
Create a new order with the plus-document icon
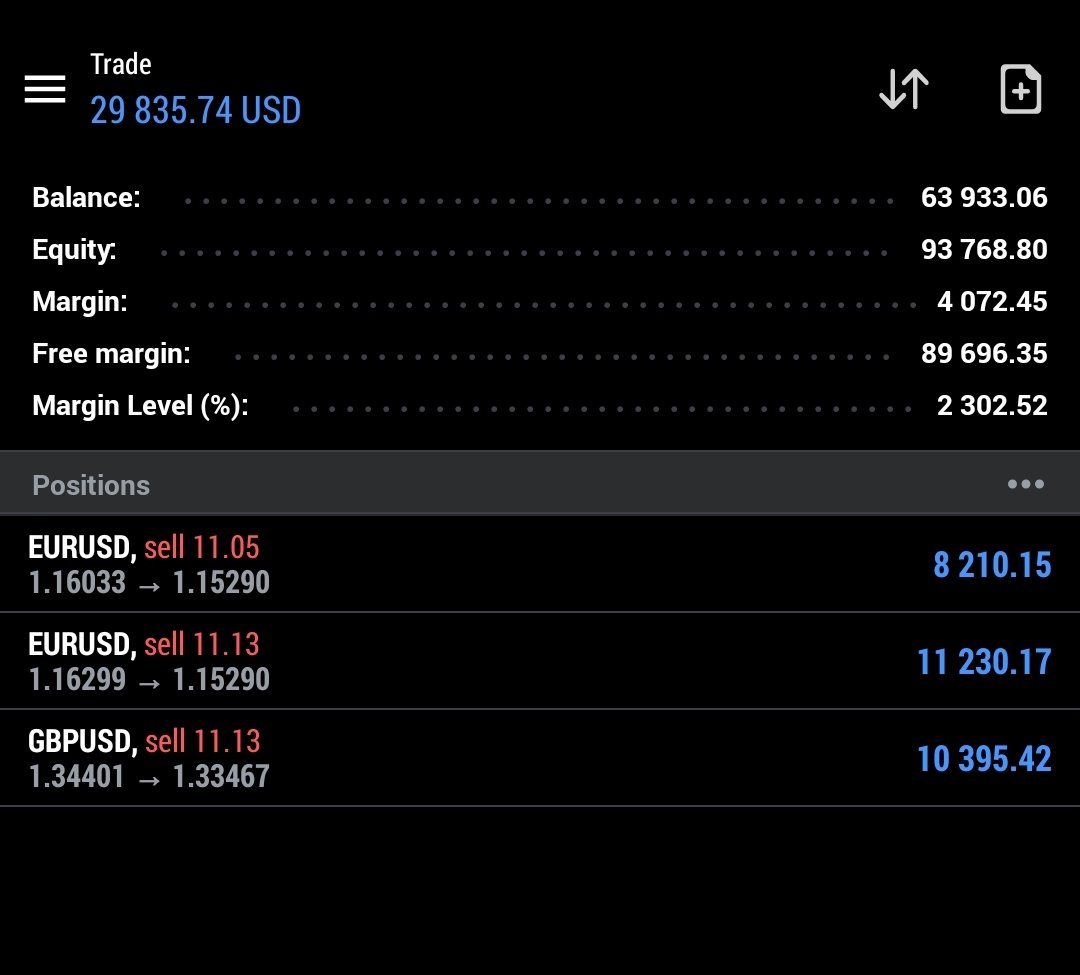click(1020, 89)
